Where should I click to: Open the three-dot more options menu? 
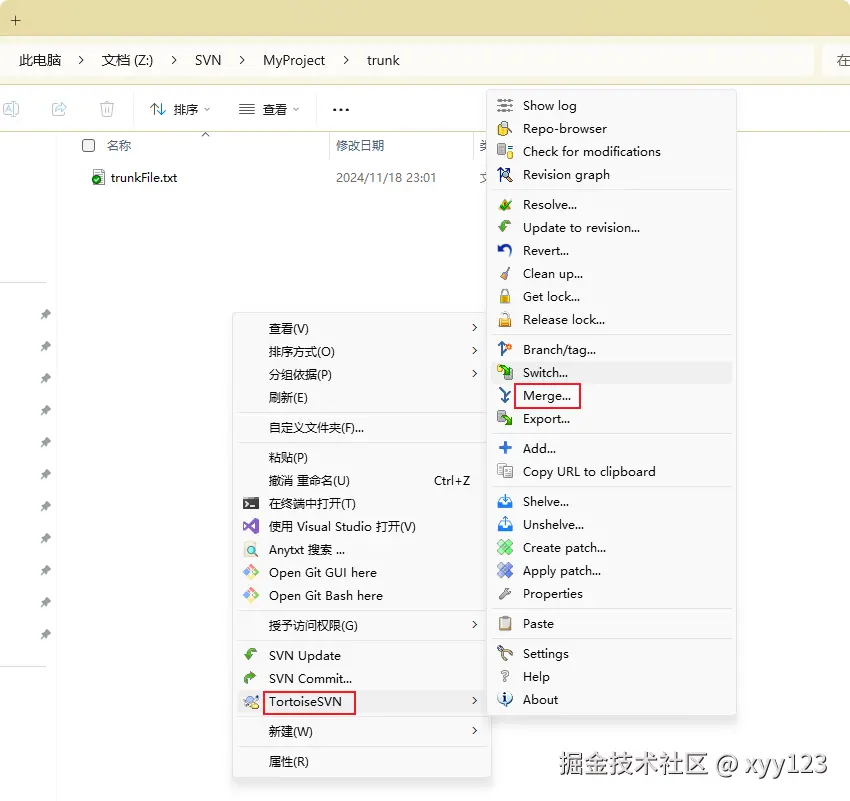[x=340, y=109]
